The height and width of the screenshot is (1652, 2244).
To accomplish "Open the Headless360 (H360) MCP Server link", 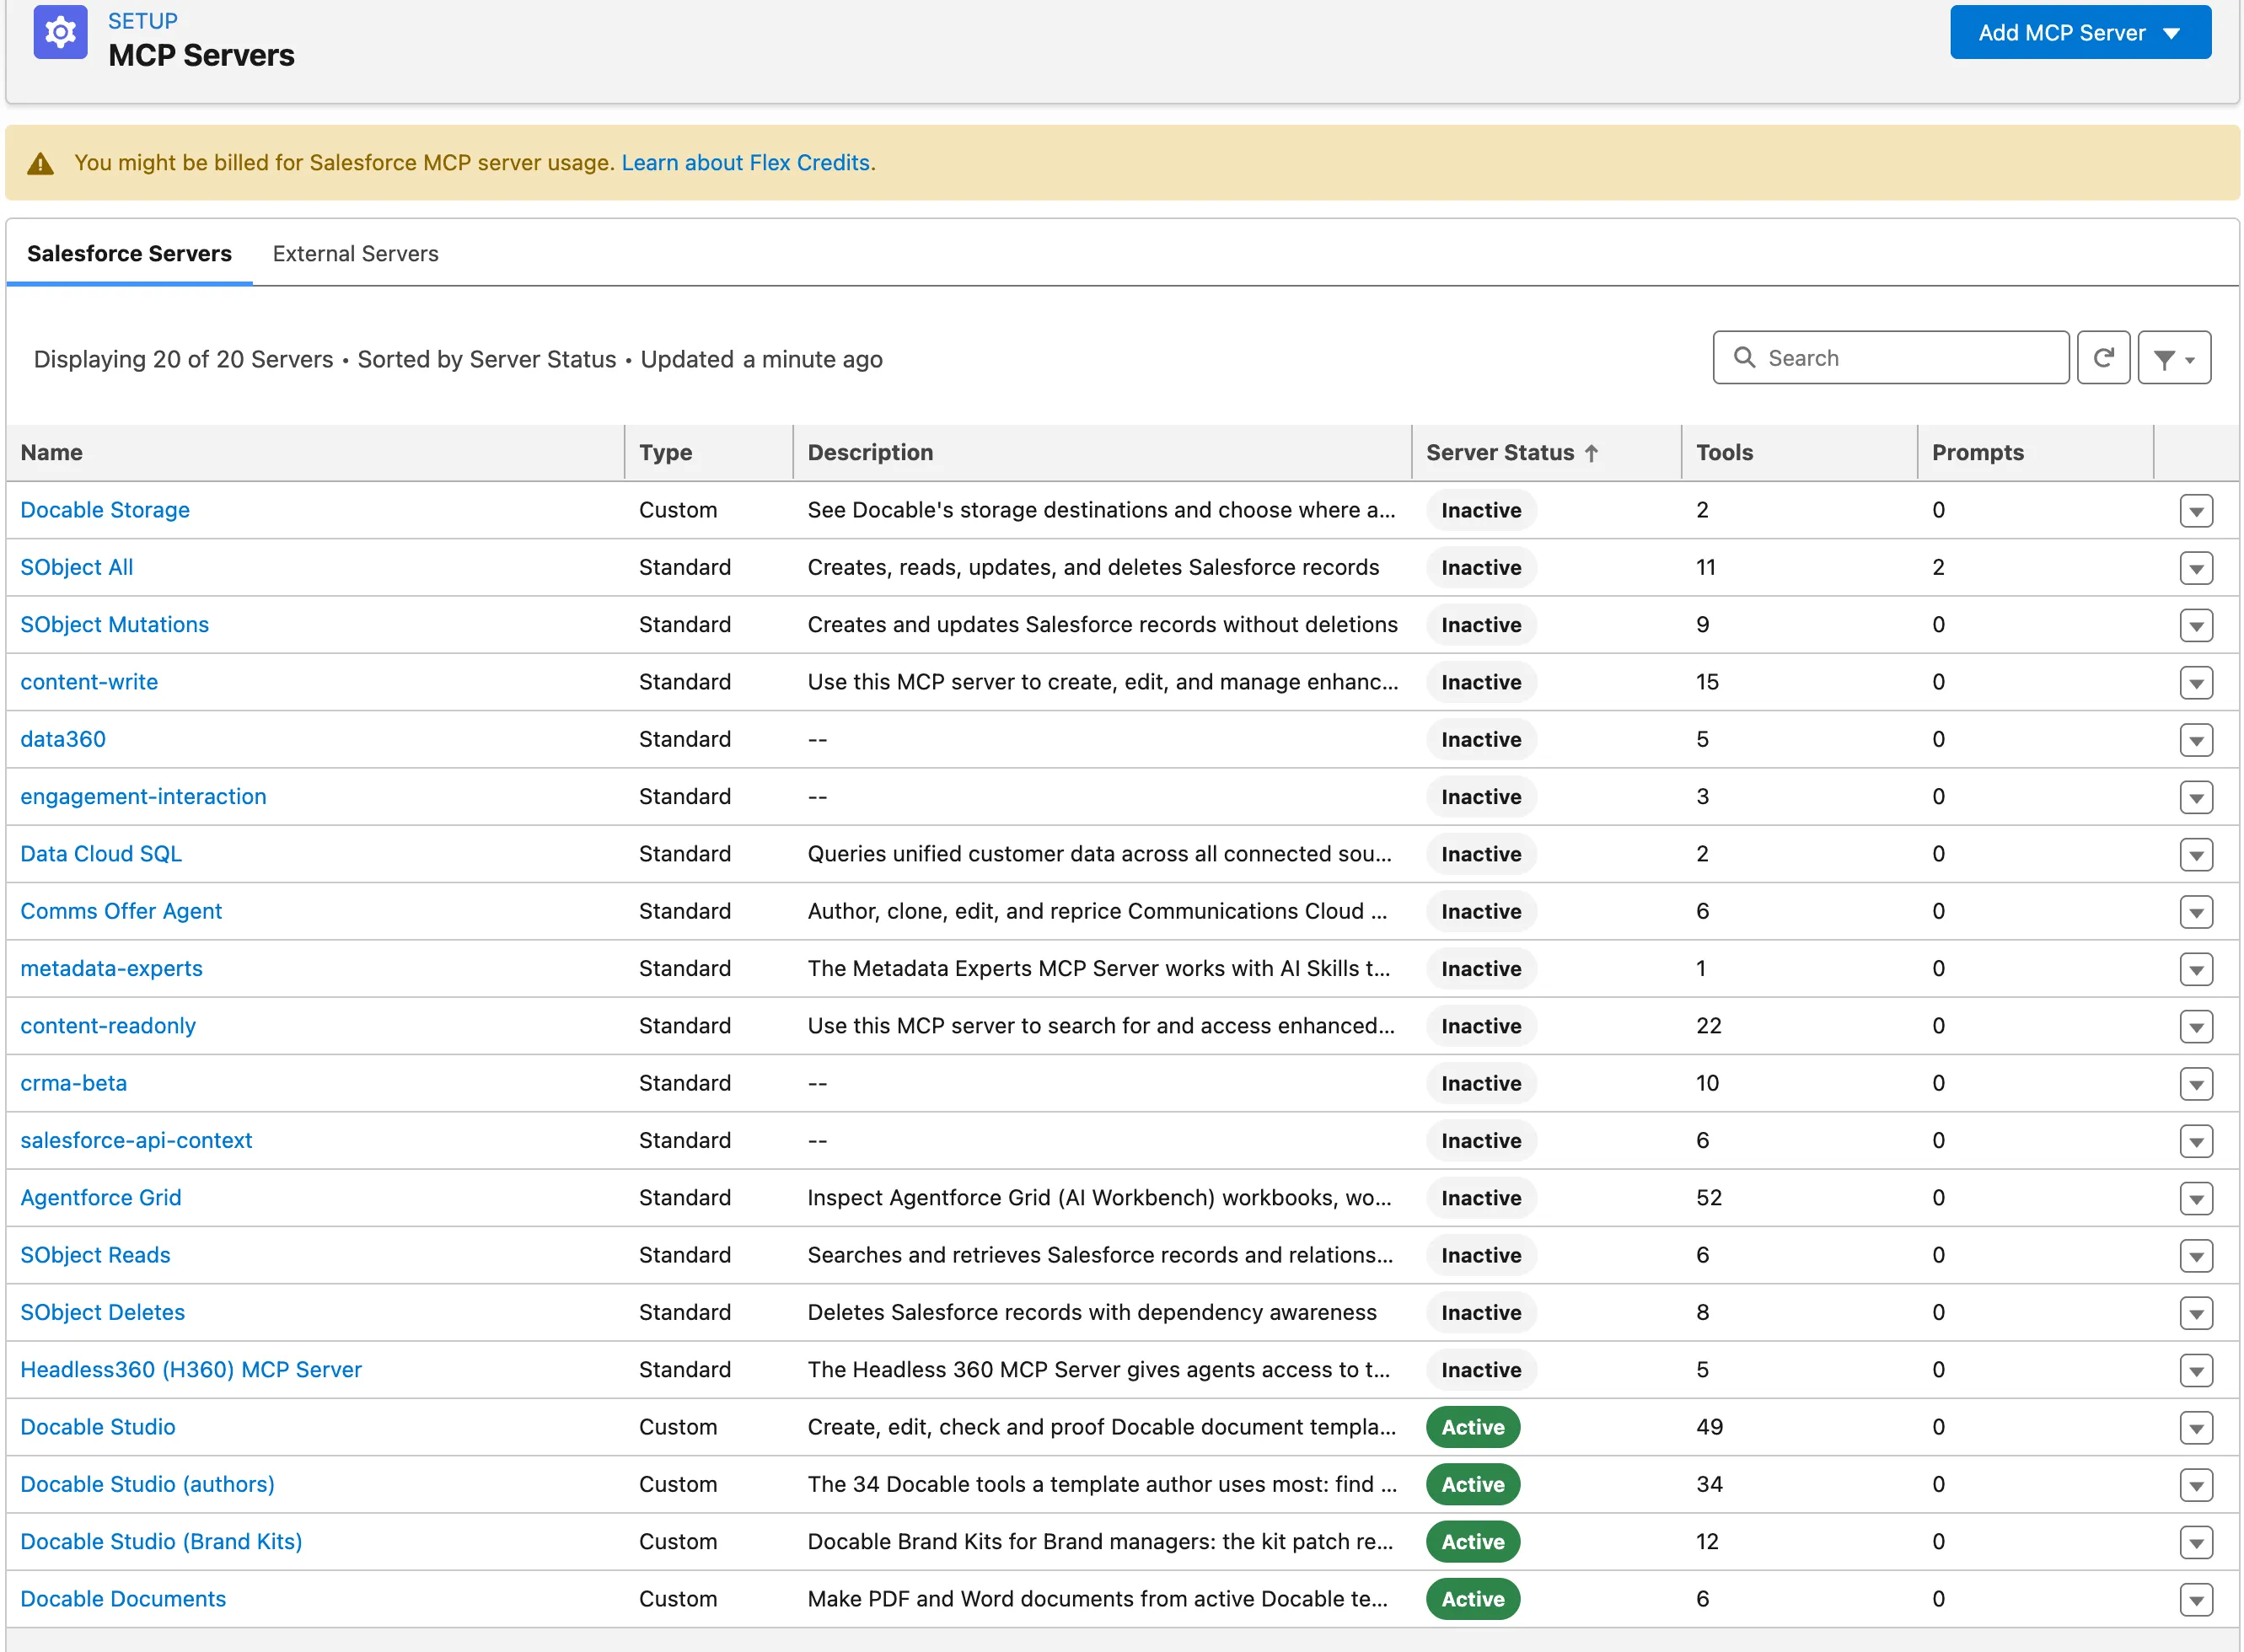I will pyautogui.click(x=191, y=1370).
